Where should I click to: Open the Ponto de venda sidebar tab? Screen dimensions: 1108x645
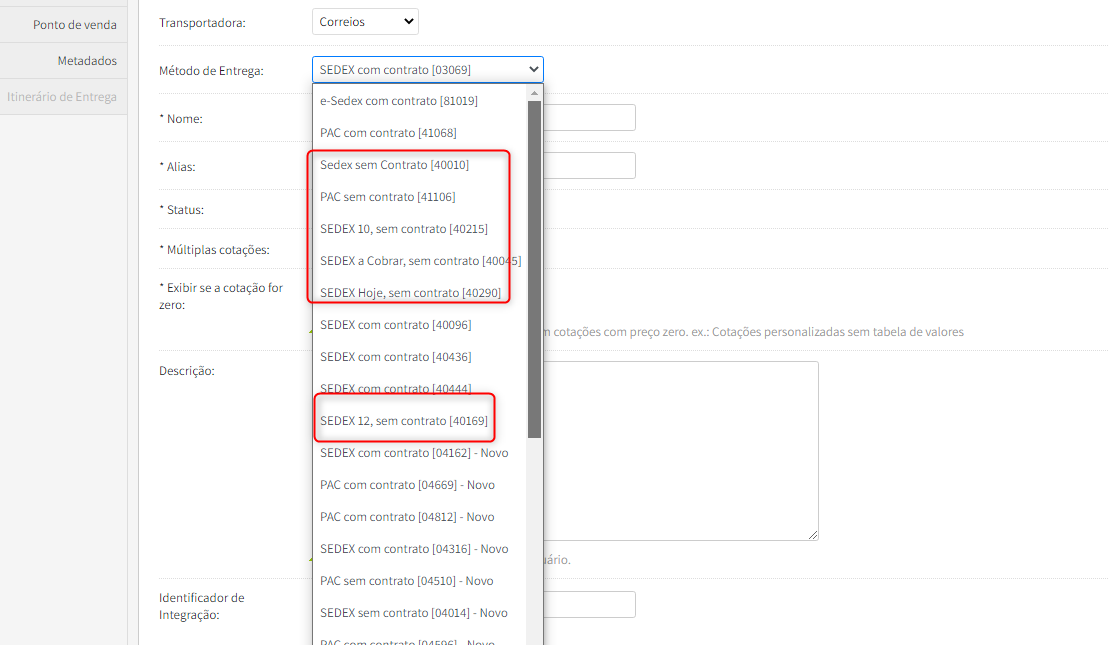(64, 25)
